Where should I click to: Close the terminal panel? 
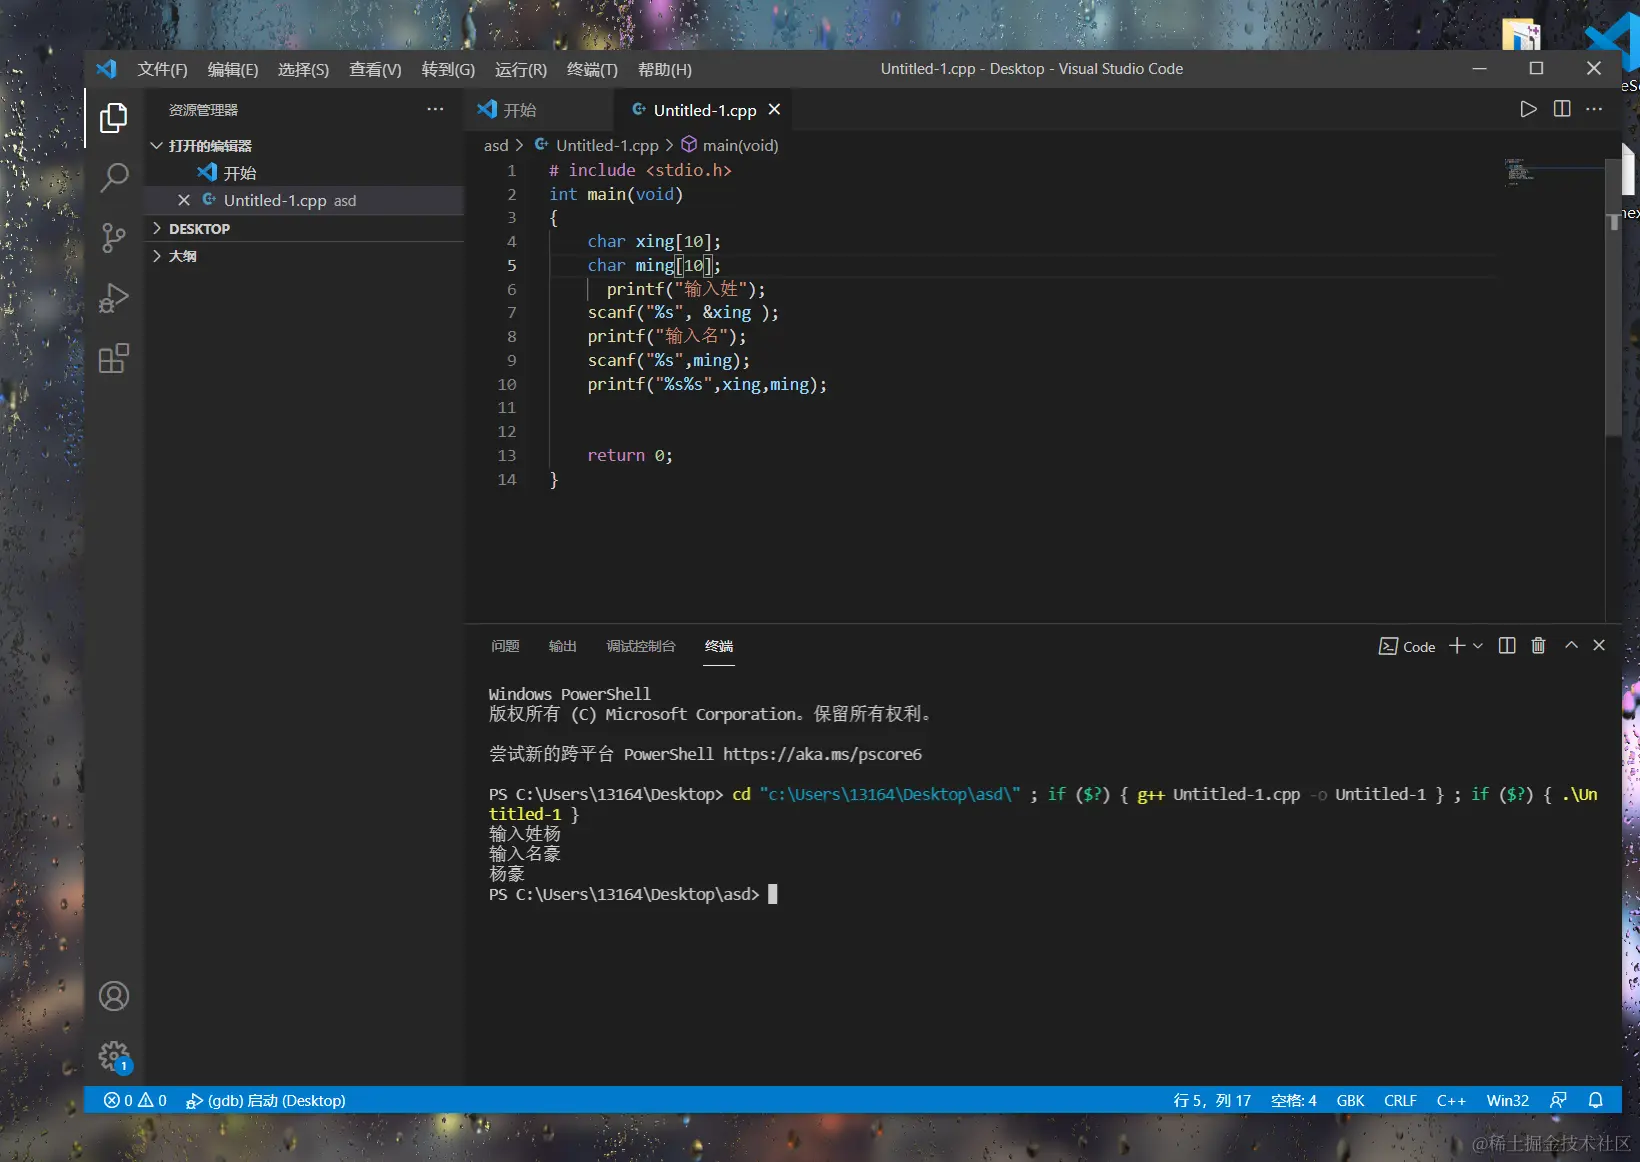coord(1599,646)
